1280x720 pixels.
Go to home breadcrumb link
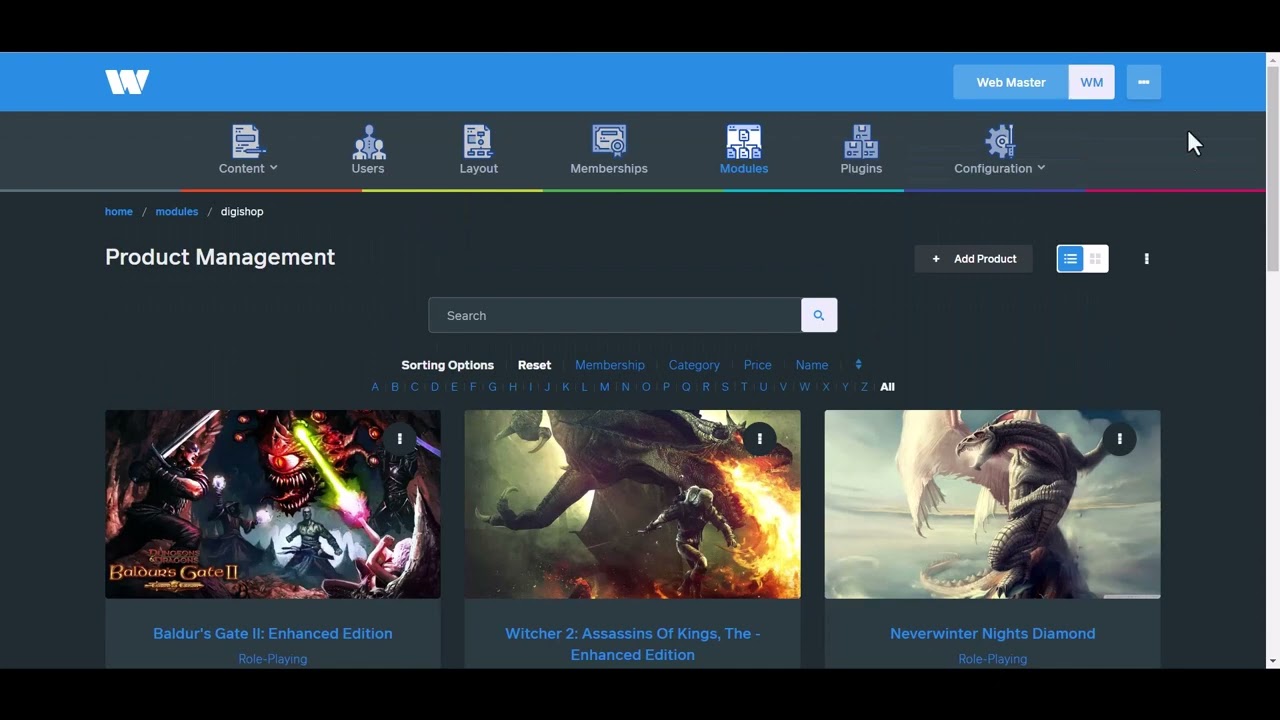coord(119,211)
